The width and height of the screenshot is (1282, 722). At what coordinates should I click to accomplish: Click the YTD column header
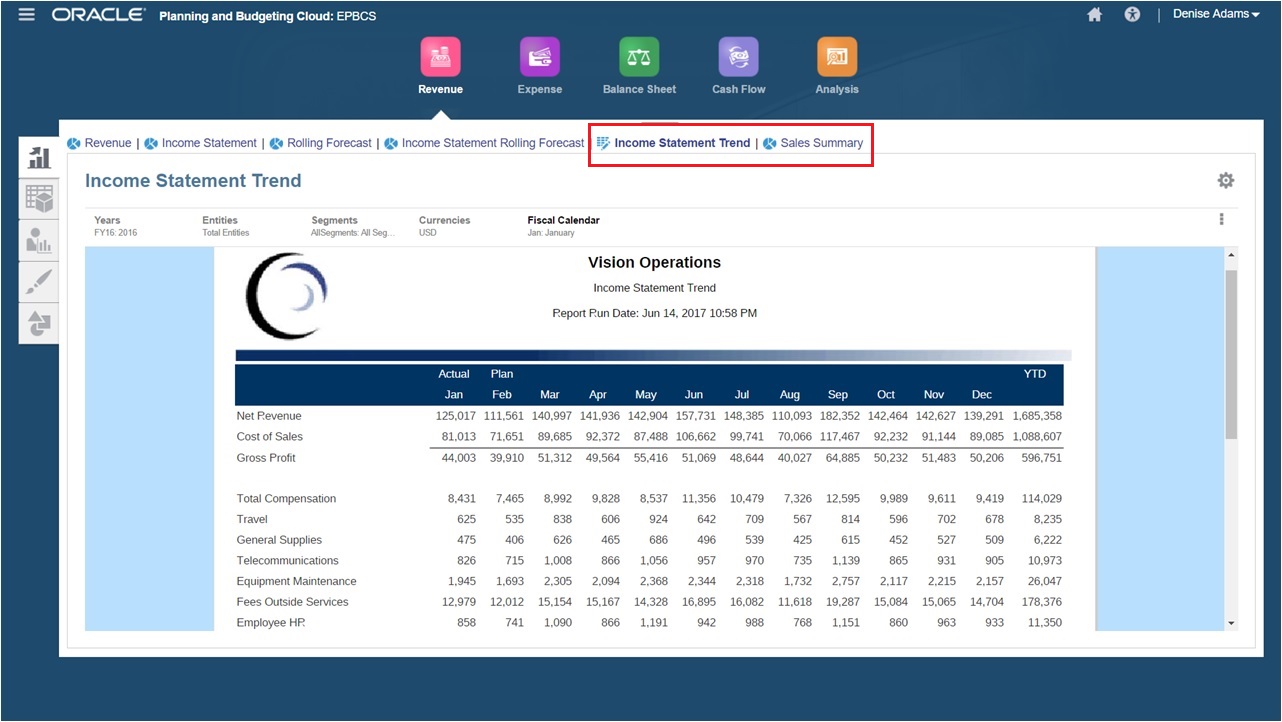(1034, 374)
